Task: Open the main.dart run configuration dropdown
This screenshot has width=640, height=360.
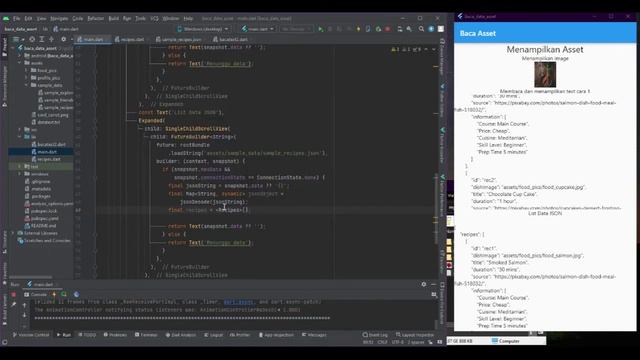Action: tap(258, 29)
